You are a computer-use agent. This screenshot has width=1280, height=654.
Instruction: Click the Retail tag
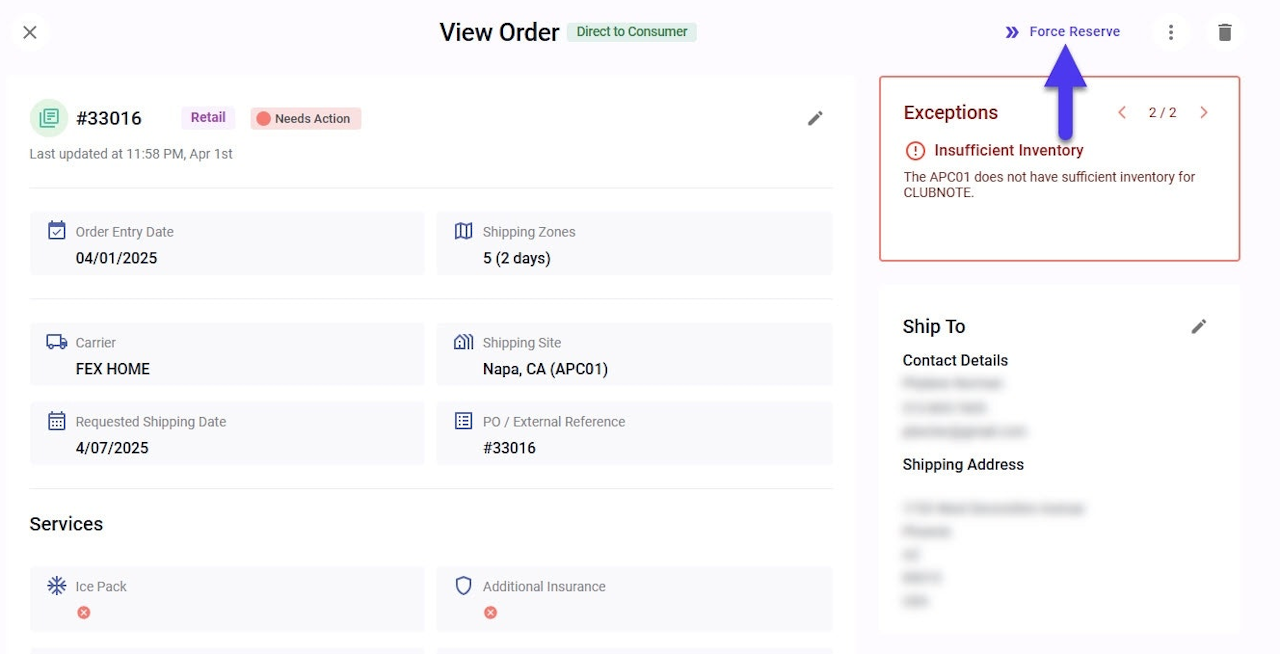coord(208,118)
